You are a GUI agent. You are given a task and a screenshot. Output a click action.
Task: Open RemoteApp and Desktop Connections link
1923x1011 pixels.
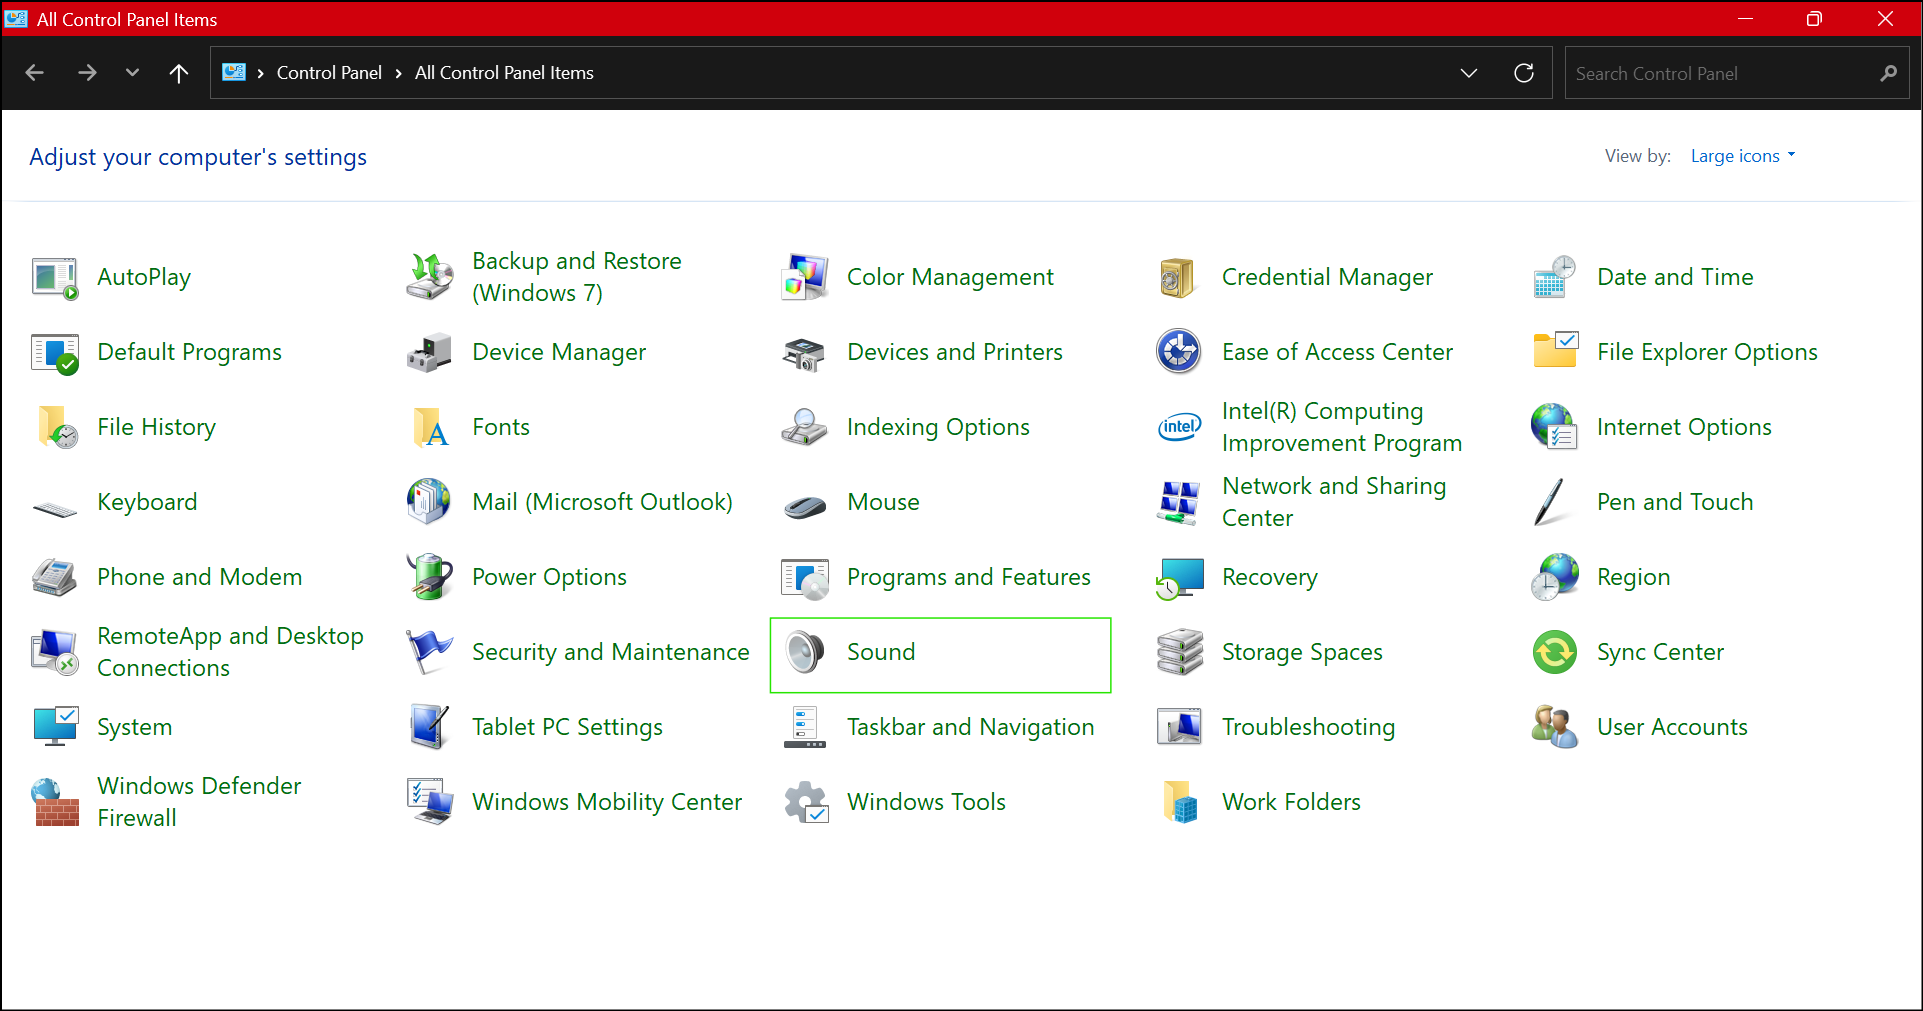(230, 652)
